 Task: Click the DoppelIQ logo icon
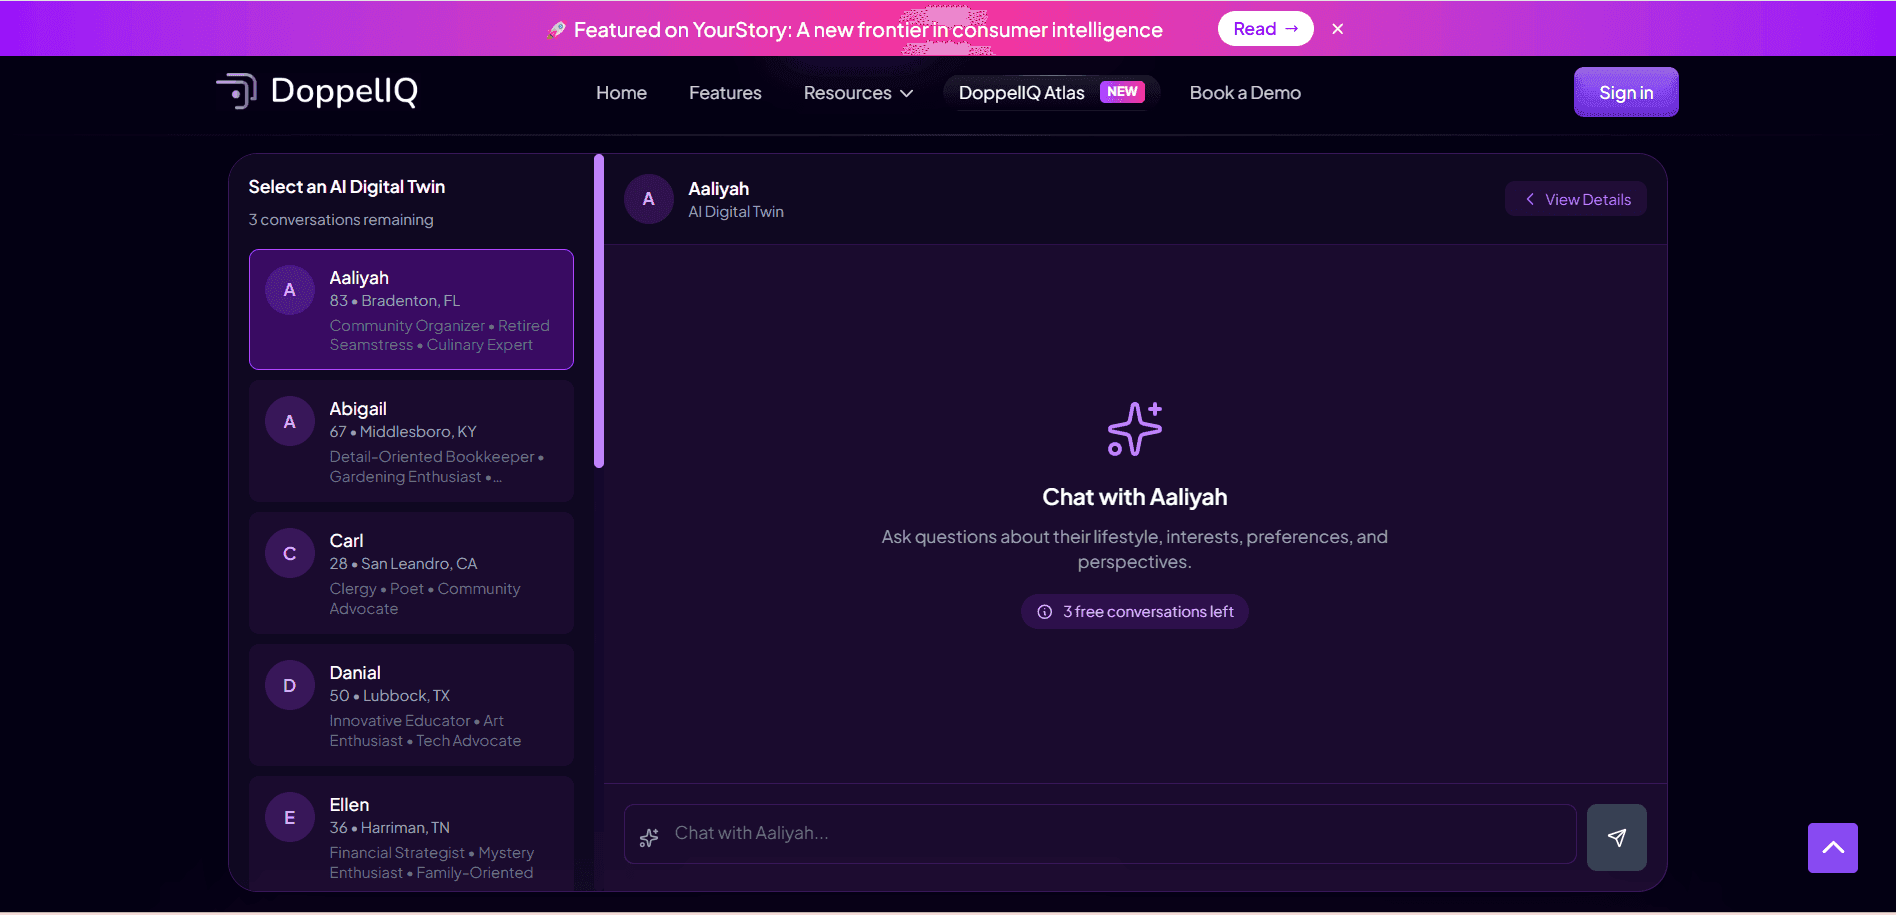point(237,91)
